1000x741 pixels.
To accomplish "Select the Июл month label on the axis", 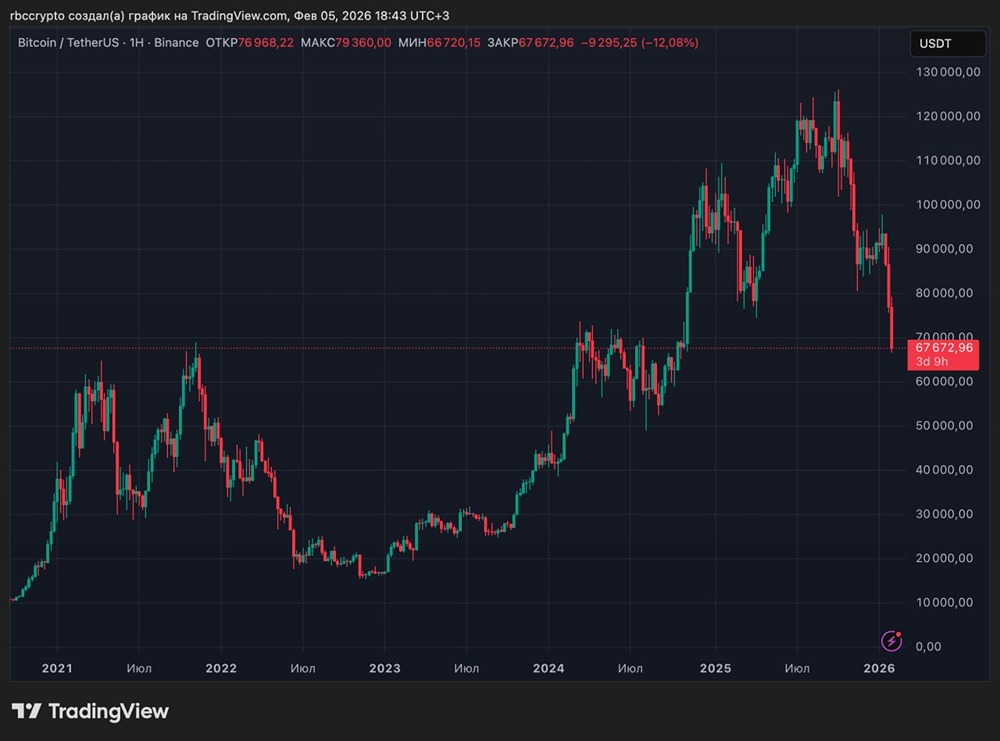I will point(139,668).
